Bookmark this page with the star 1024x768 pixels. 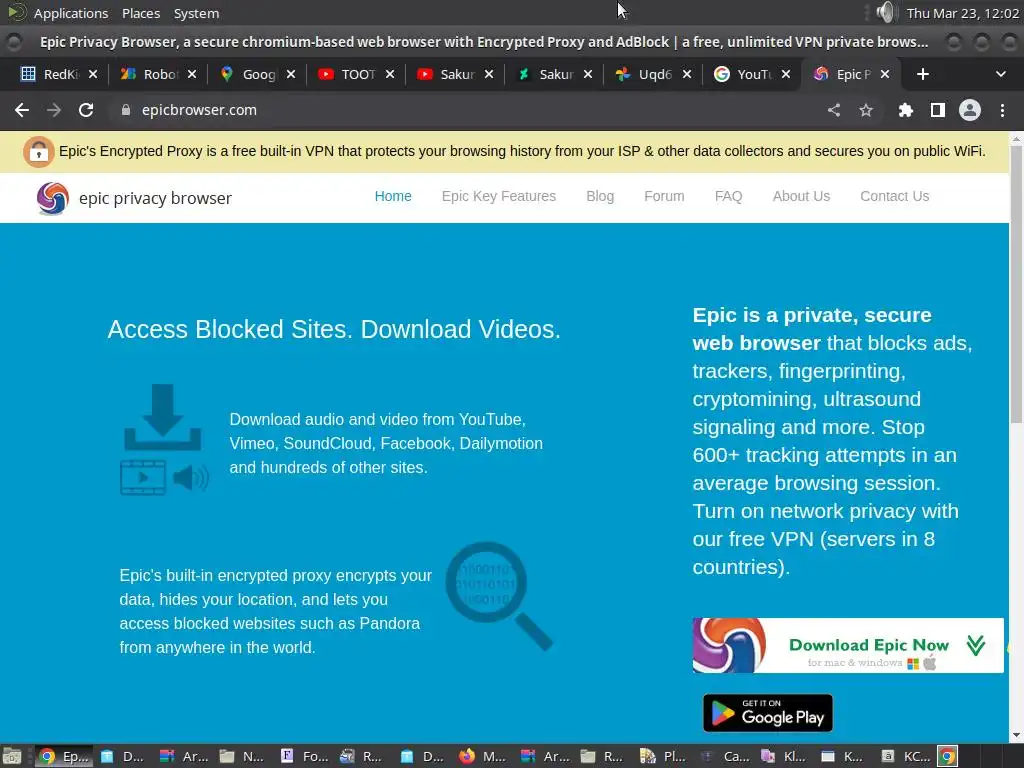pos(866,110)
